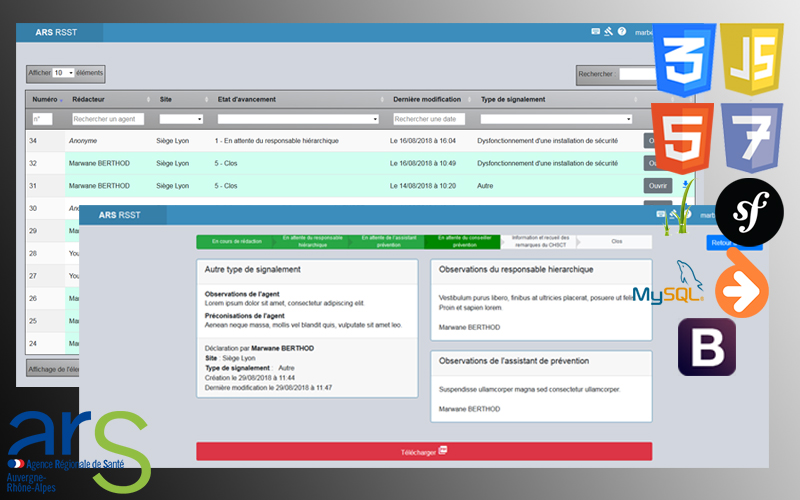Click the gavel icon in back window header
The width and height of the screenshot is (800, 500).
pos(608,32)
